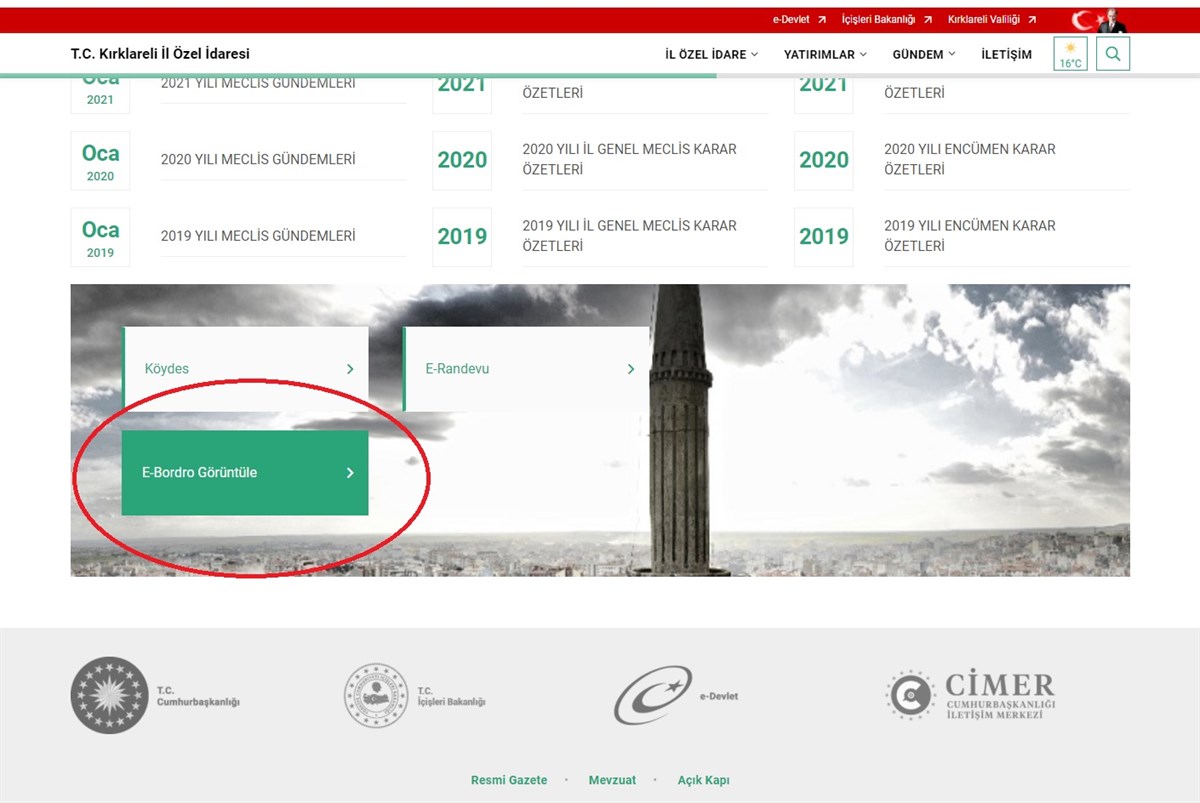Open the E-Randevu card
The height and width of the screenshot is (803, 1200).
[x=526, y=369]
